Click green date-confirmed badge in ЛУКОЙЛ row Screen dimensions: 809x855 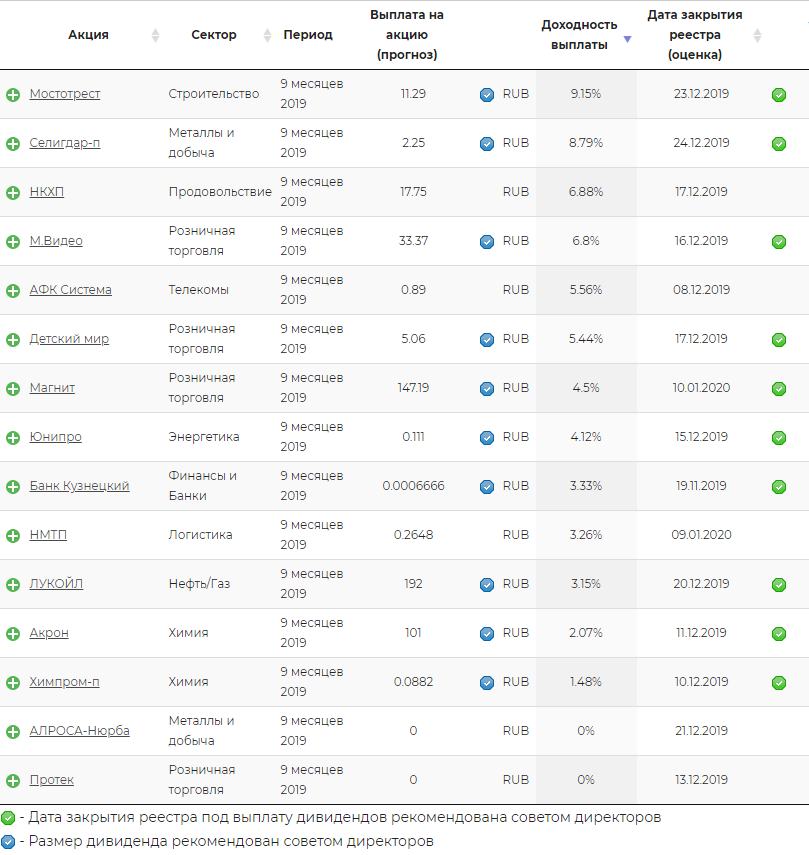pos(779,585)
